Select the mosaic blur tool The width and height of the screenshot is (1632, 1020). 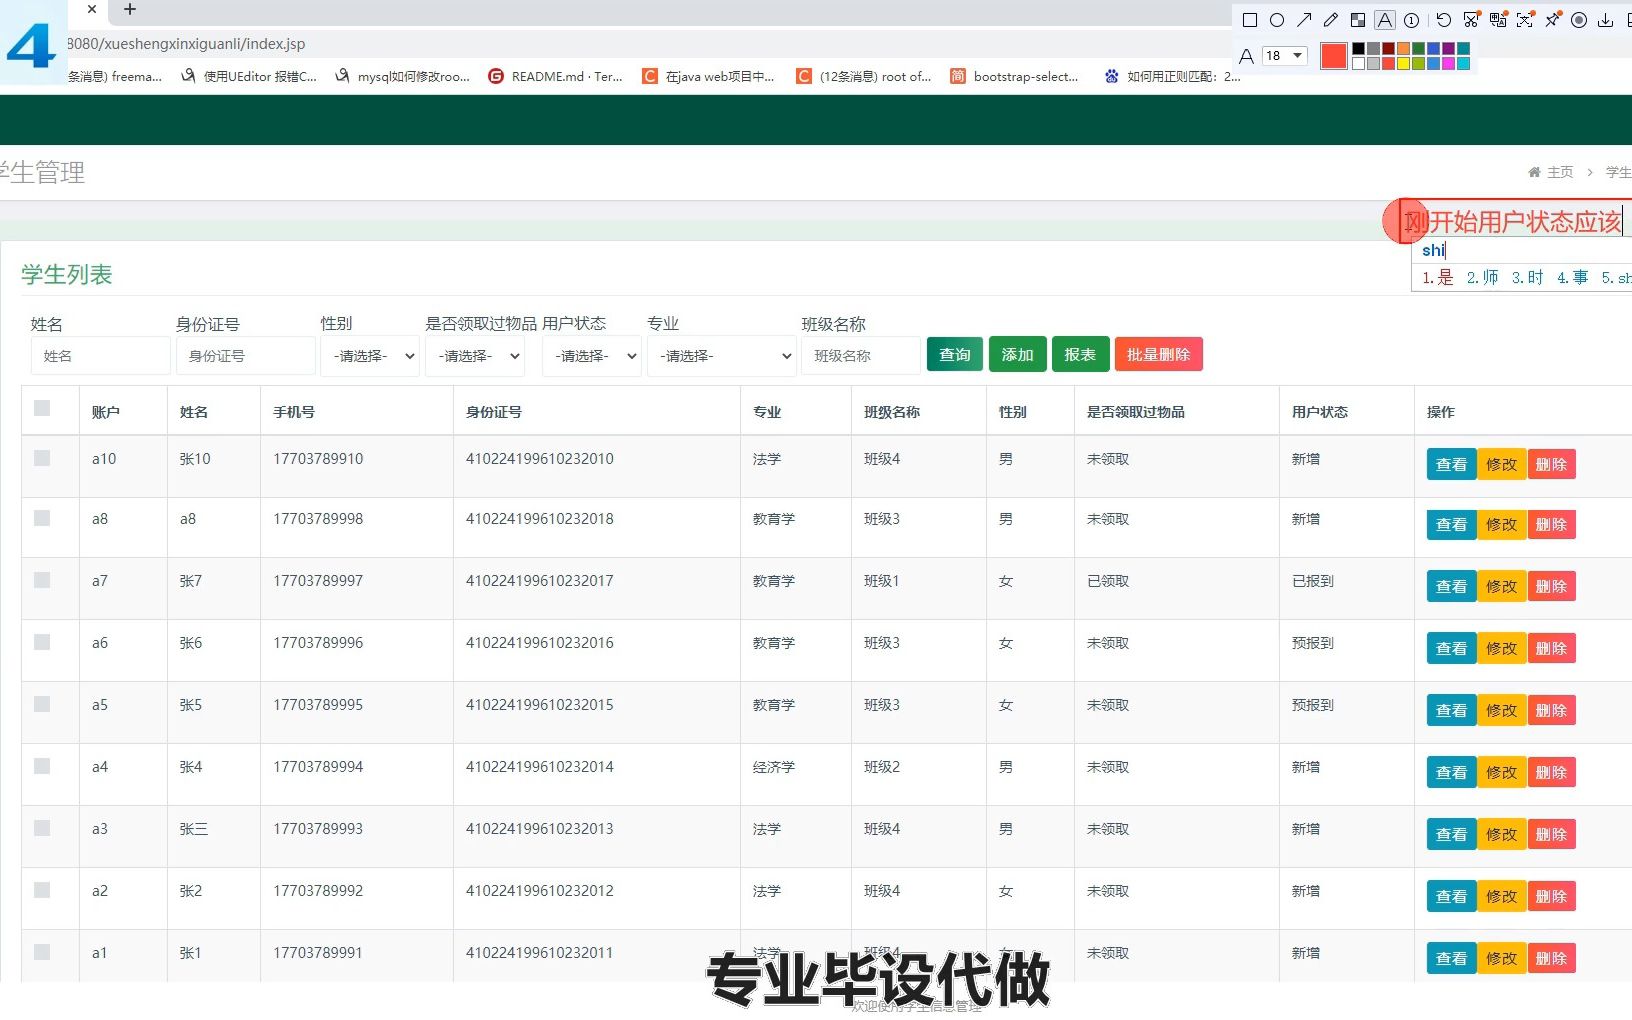1358,20
